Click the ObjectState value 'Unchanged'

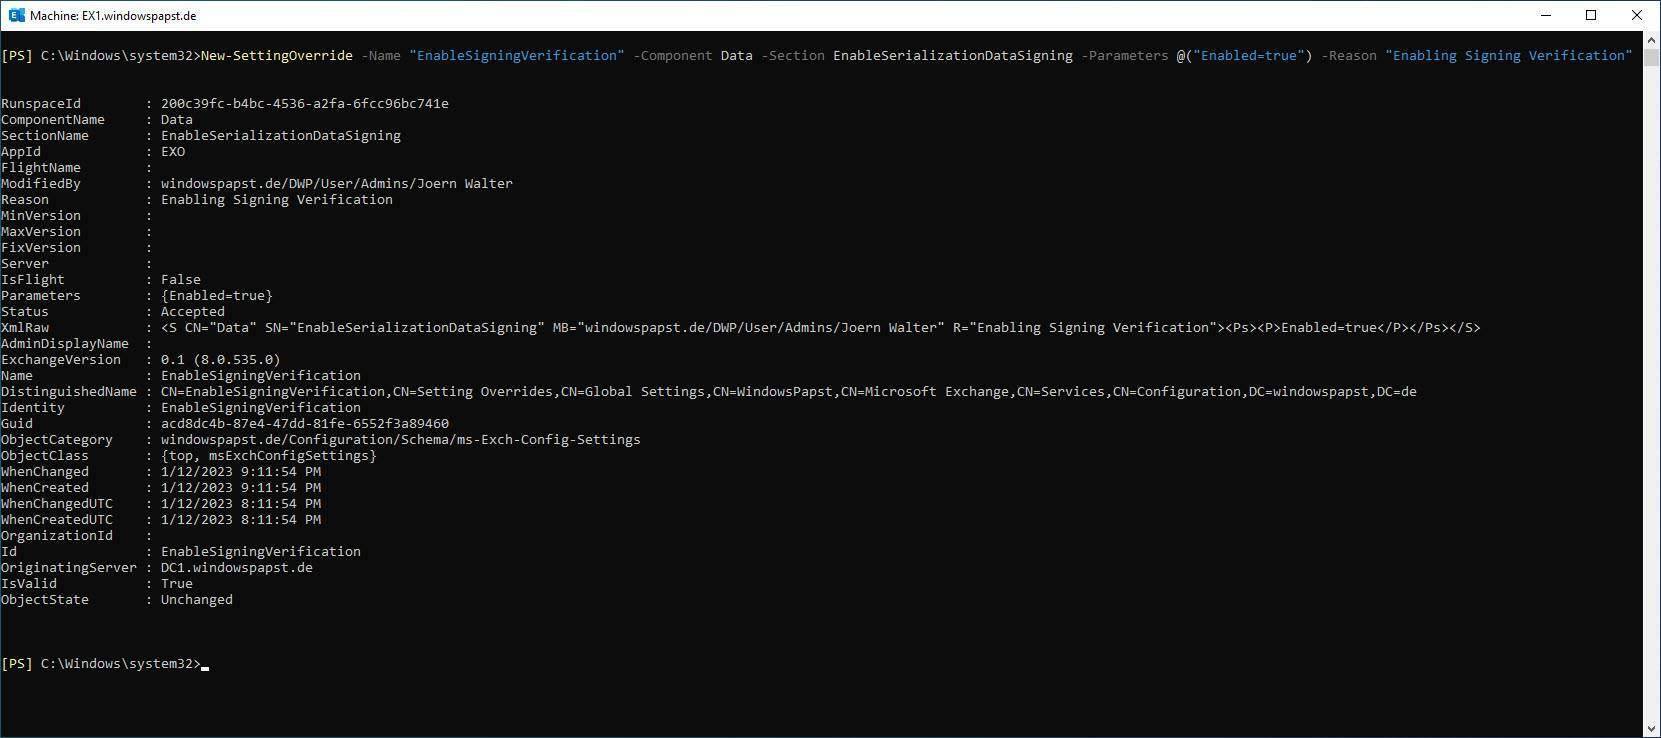[196, 600]
